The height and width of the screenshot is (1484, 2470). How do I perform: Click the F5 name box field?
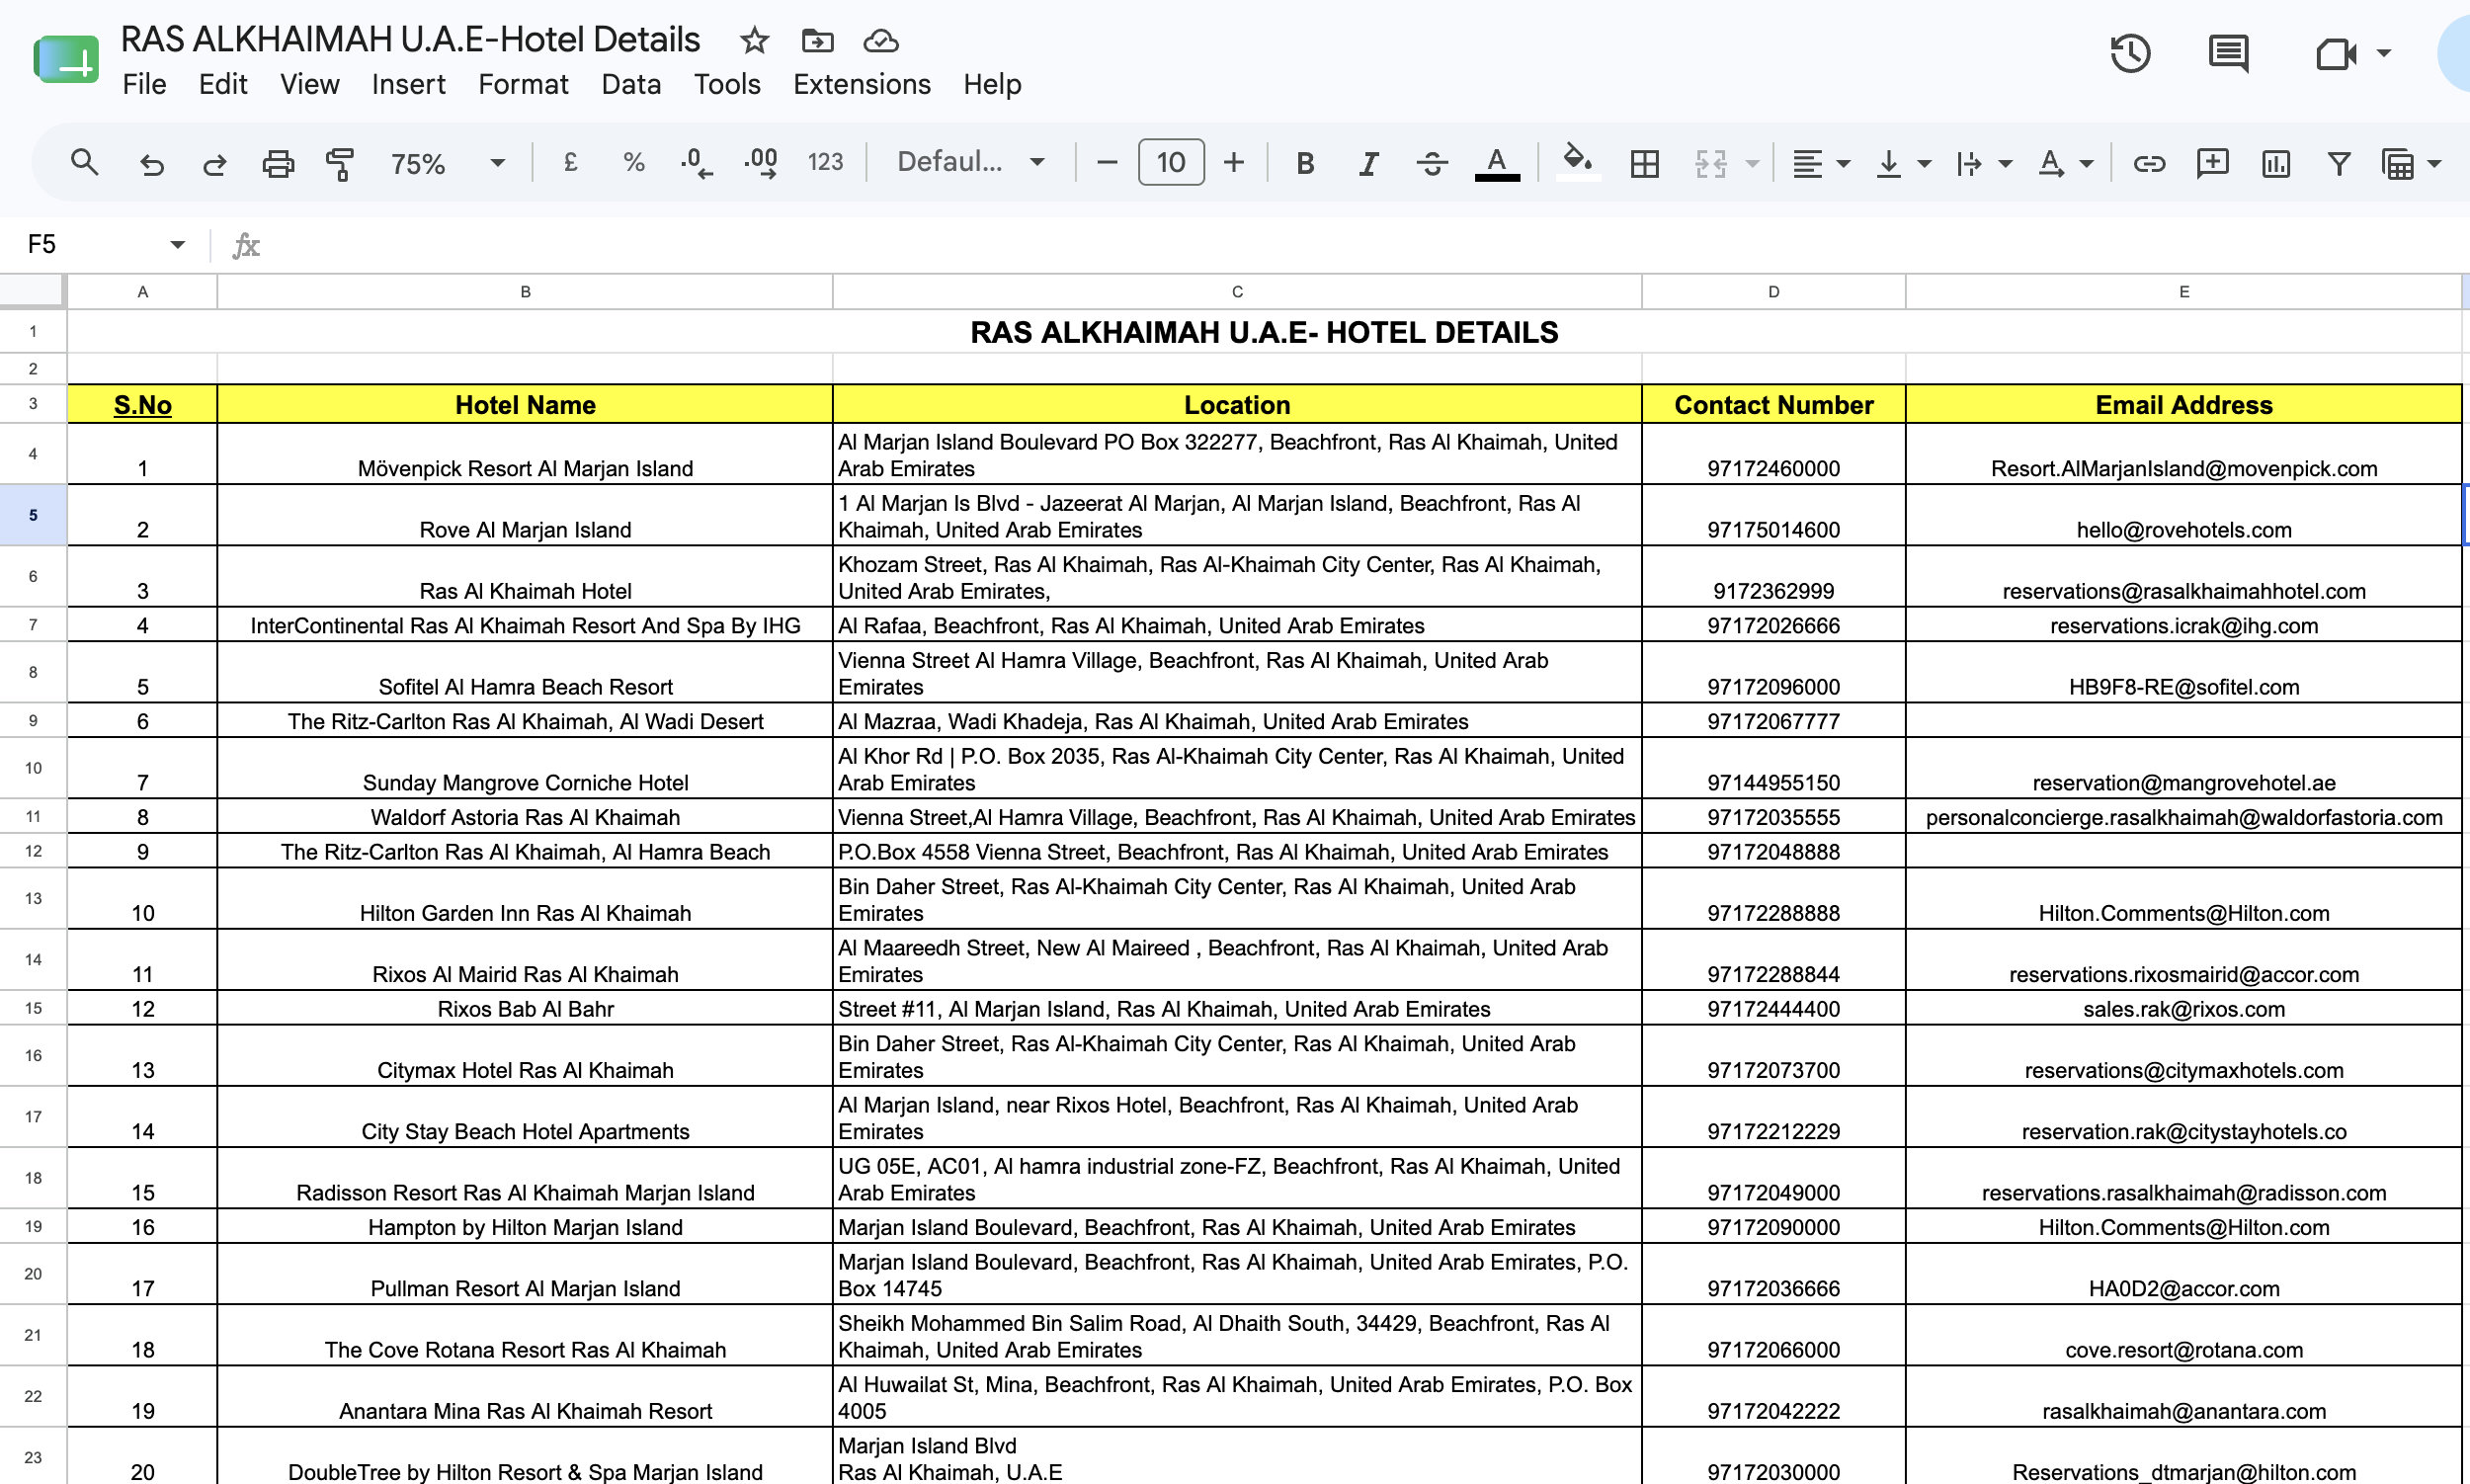click(x=105, y=244)
